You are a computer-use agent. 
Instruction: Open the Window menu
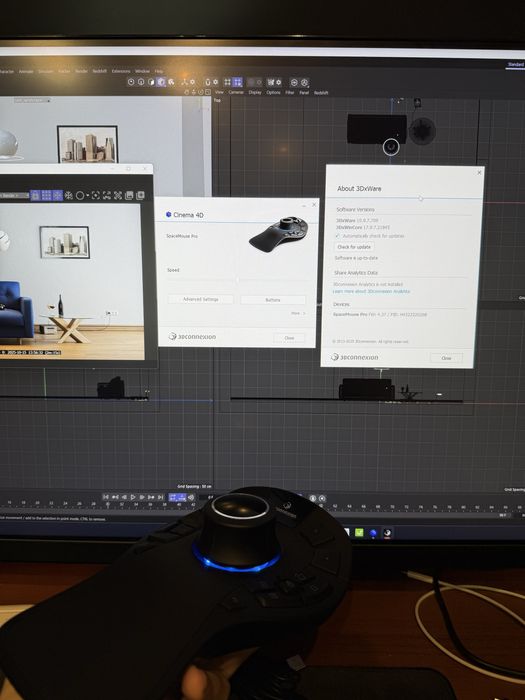142,71
